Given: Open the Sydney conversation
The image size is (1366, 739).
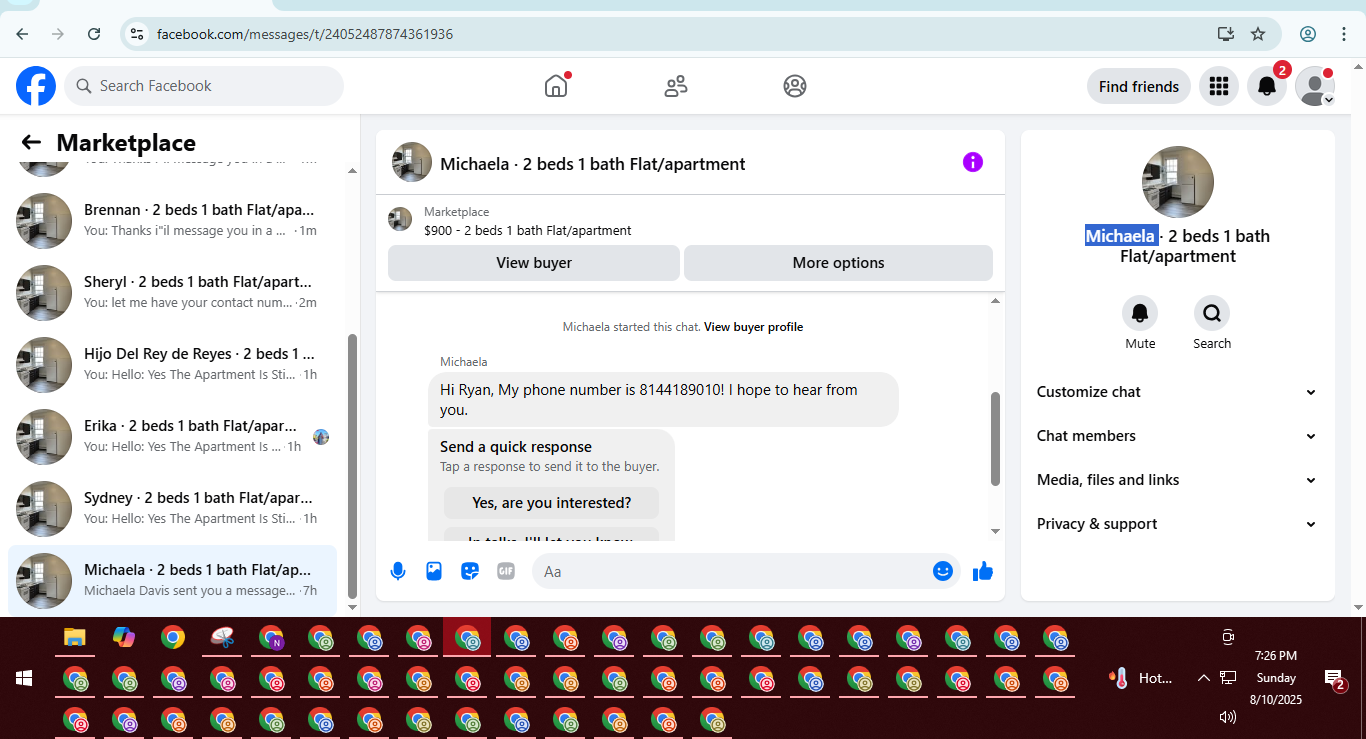Looking at the screenshot, I should click(172, 508).
